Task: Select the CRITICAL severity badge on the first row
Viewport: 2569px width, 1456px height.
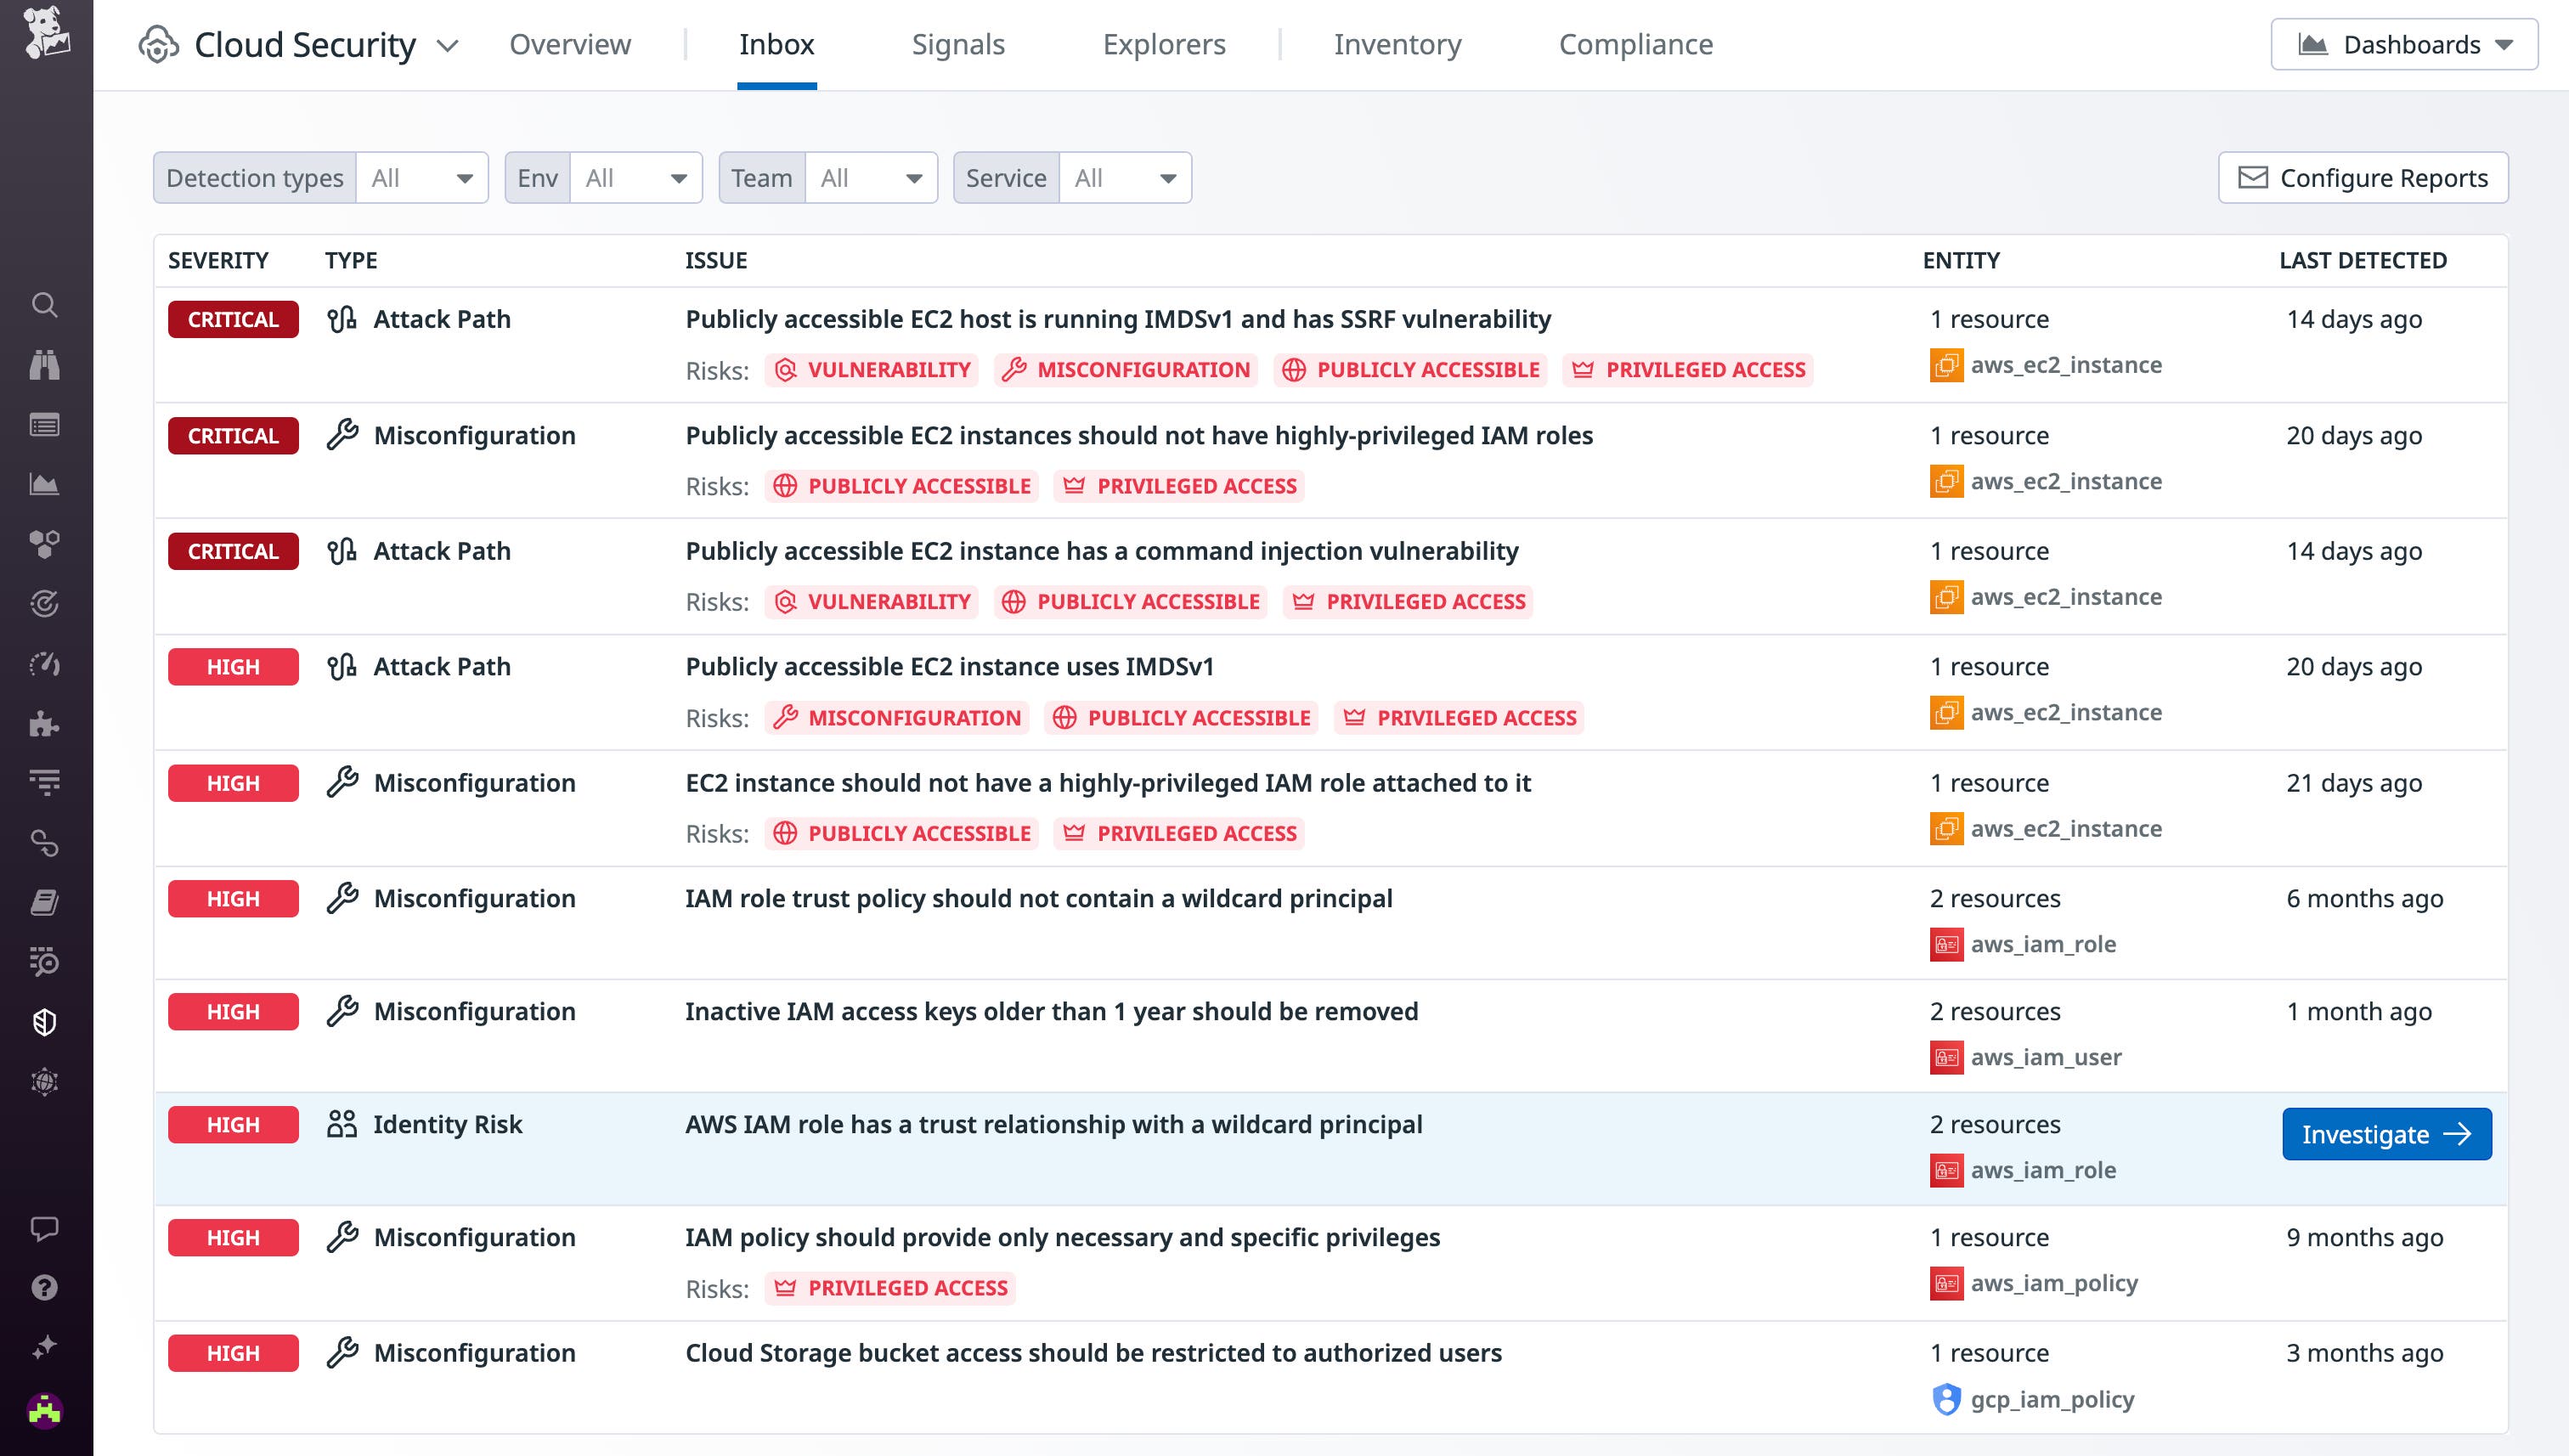Action: pyautogui.click(x=232, y=319)
